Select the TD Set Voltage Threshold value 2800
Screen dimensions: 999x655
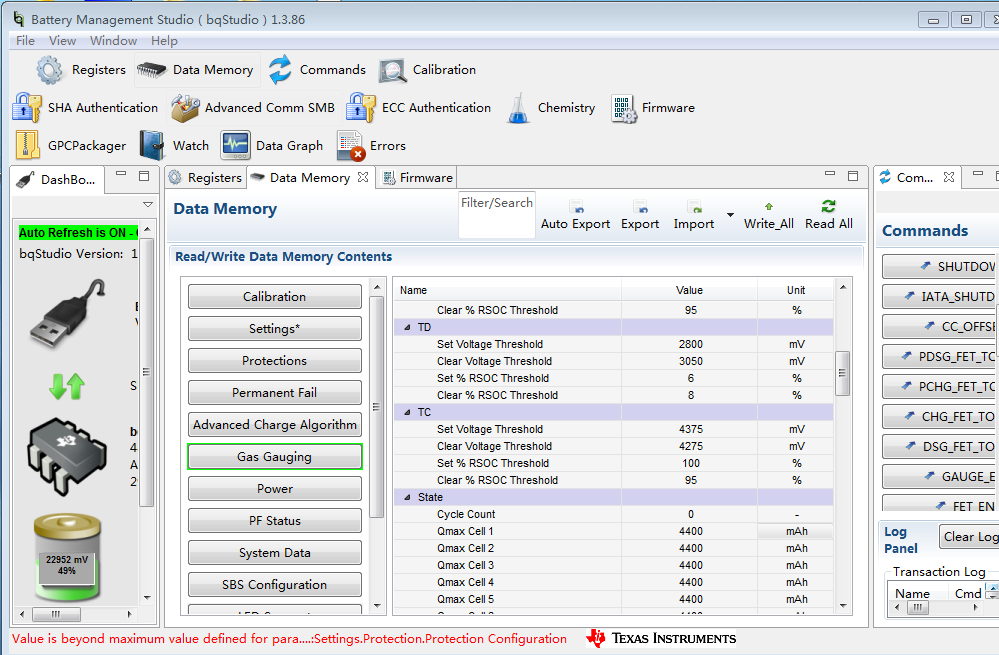pos(690,344)
